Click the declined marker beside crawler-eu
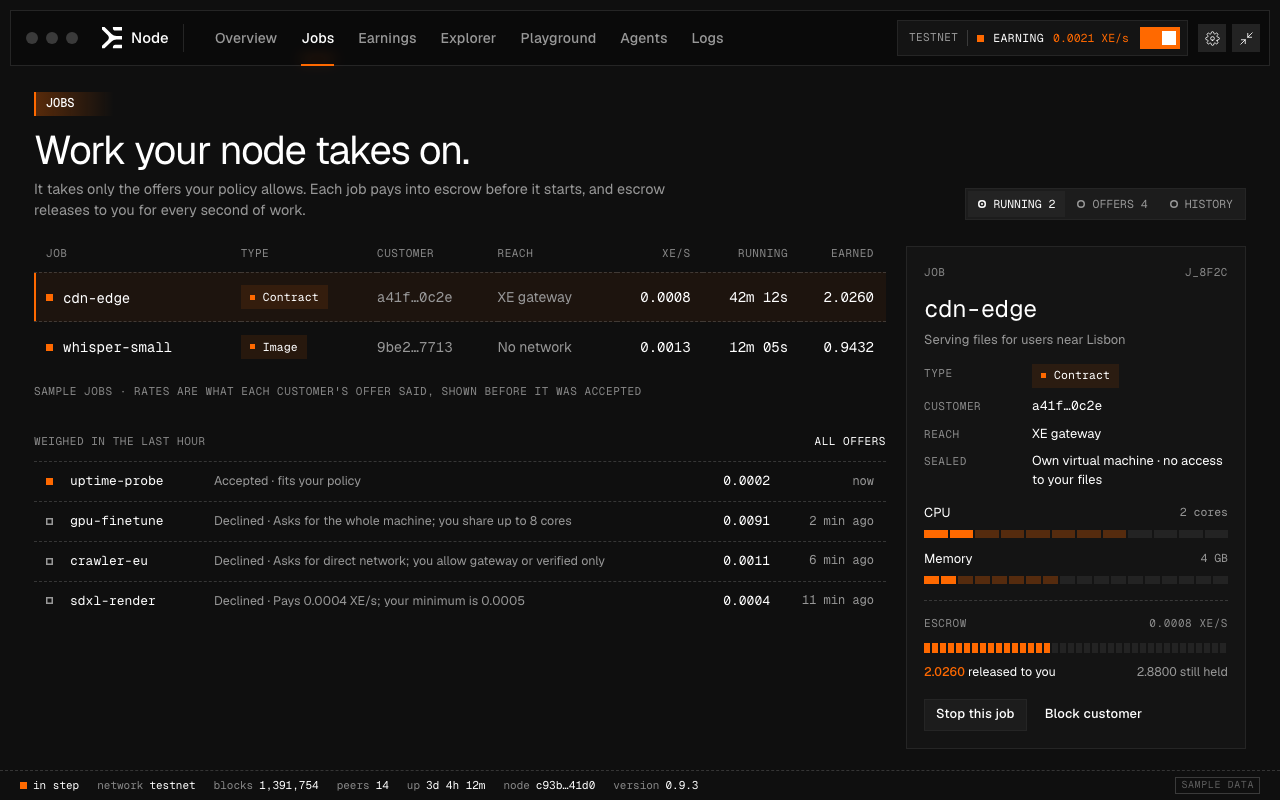 pos(49,561)
